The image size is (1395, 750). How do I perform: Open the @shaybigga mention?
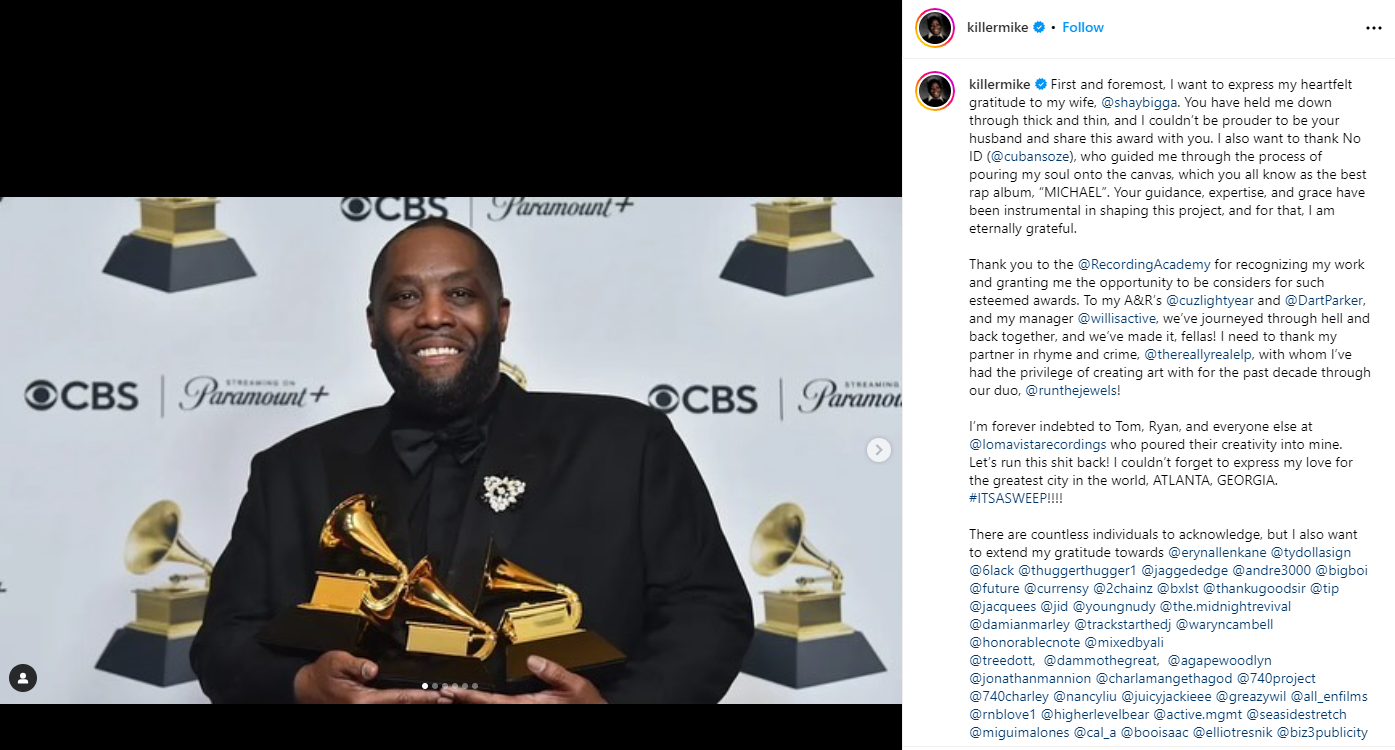point(1140,102)
